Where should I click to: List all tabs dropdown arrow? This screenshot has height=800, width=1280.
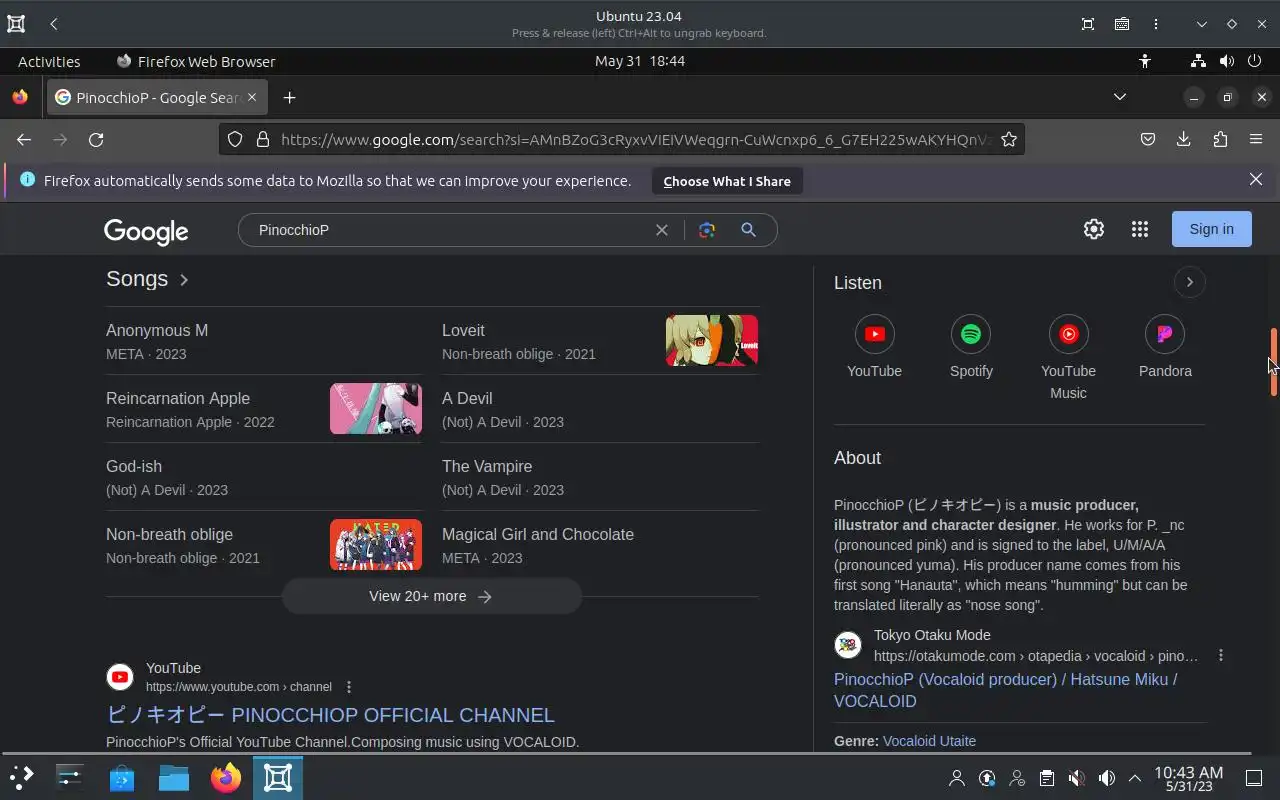[1120, 97]
